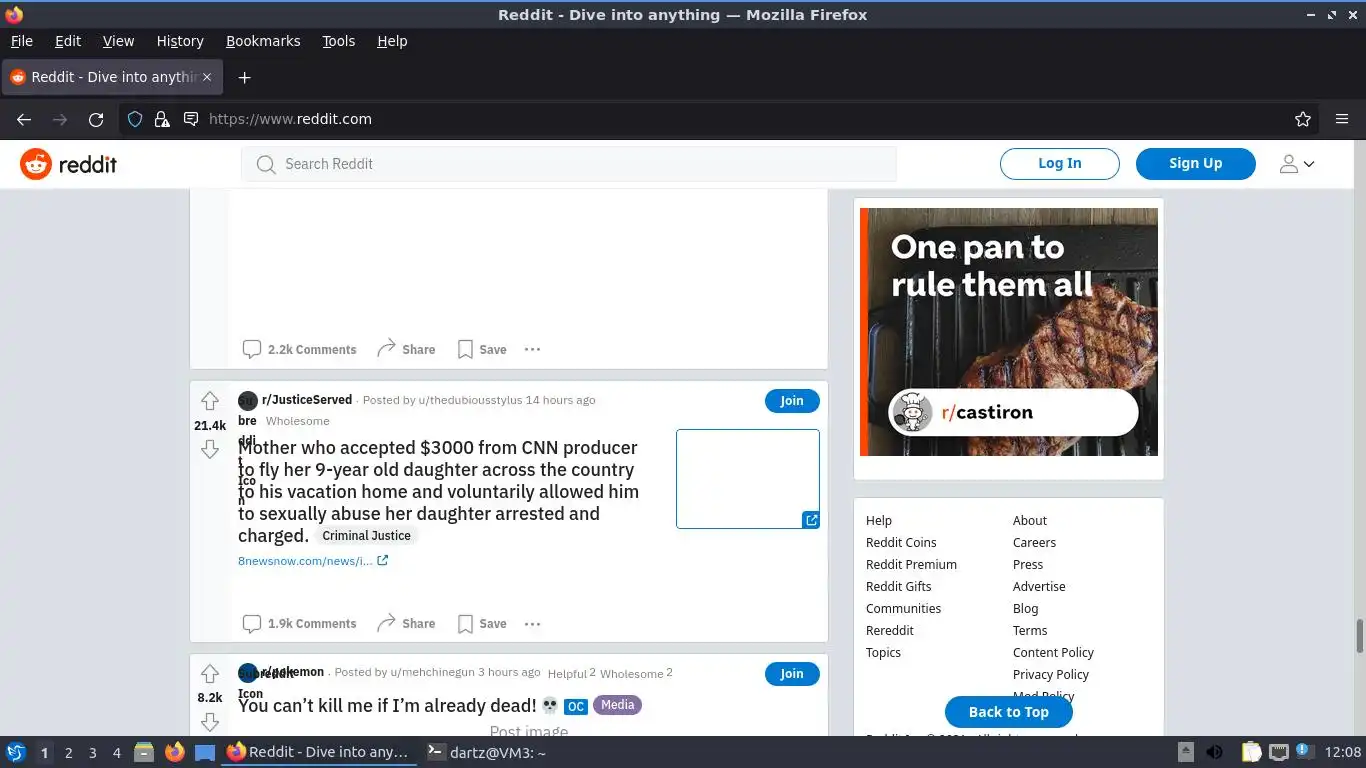
Task: Open the Edit menu
Action: [68, 41]
